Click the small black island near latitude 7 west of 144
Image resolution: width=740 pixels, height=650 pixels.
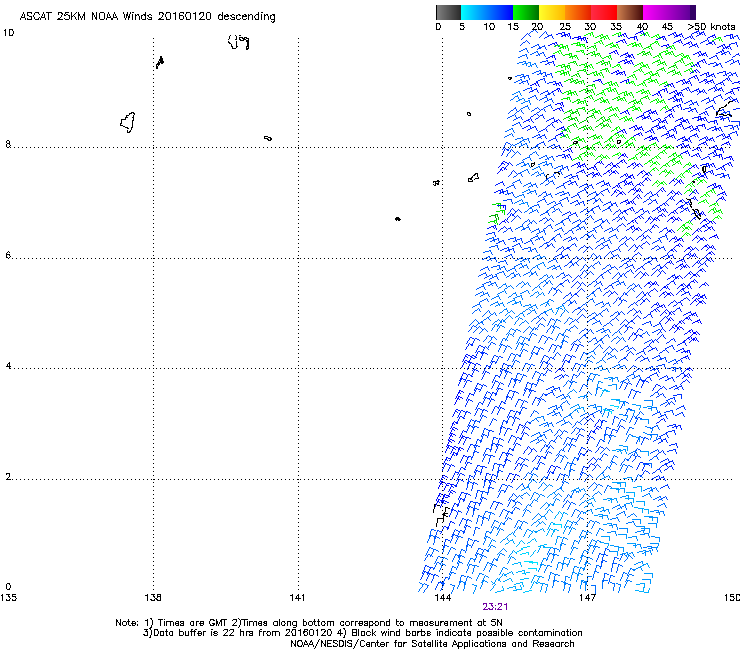coord(398,219)
